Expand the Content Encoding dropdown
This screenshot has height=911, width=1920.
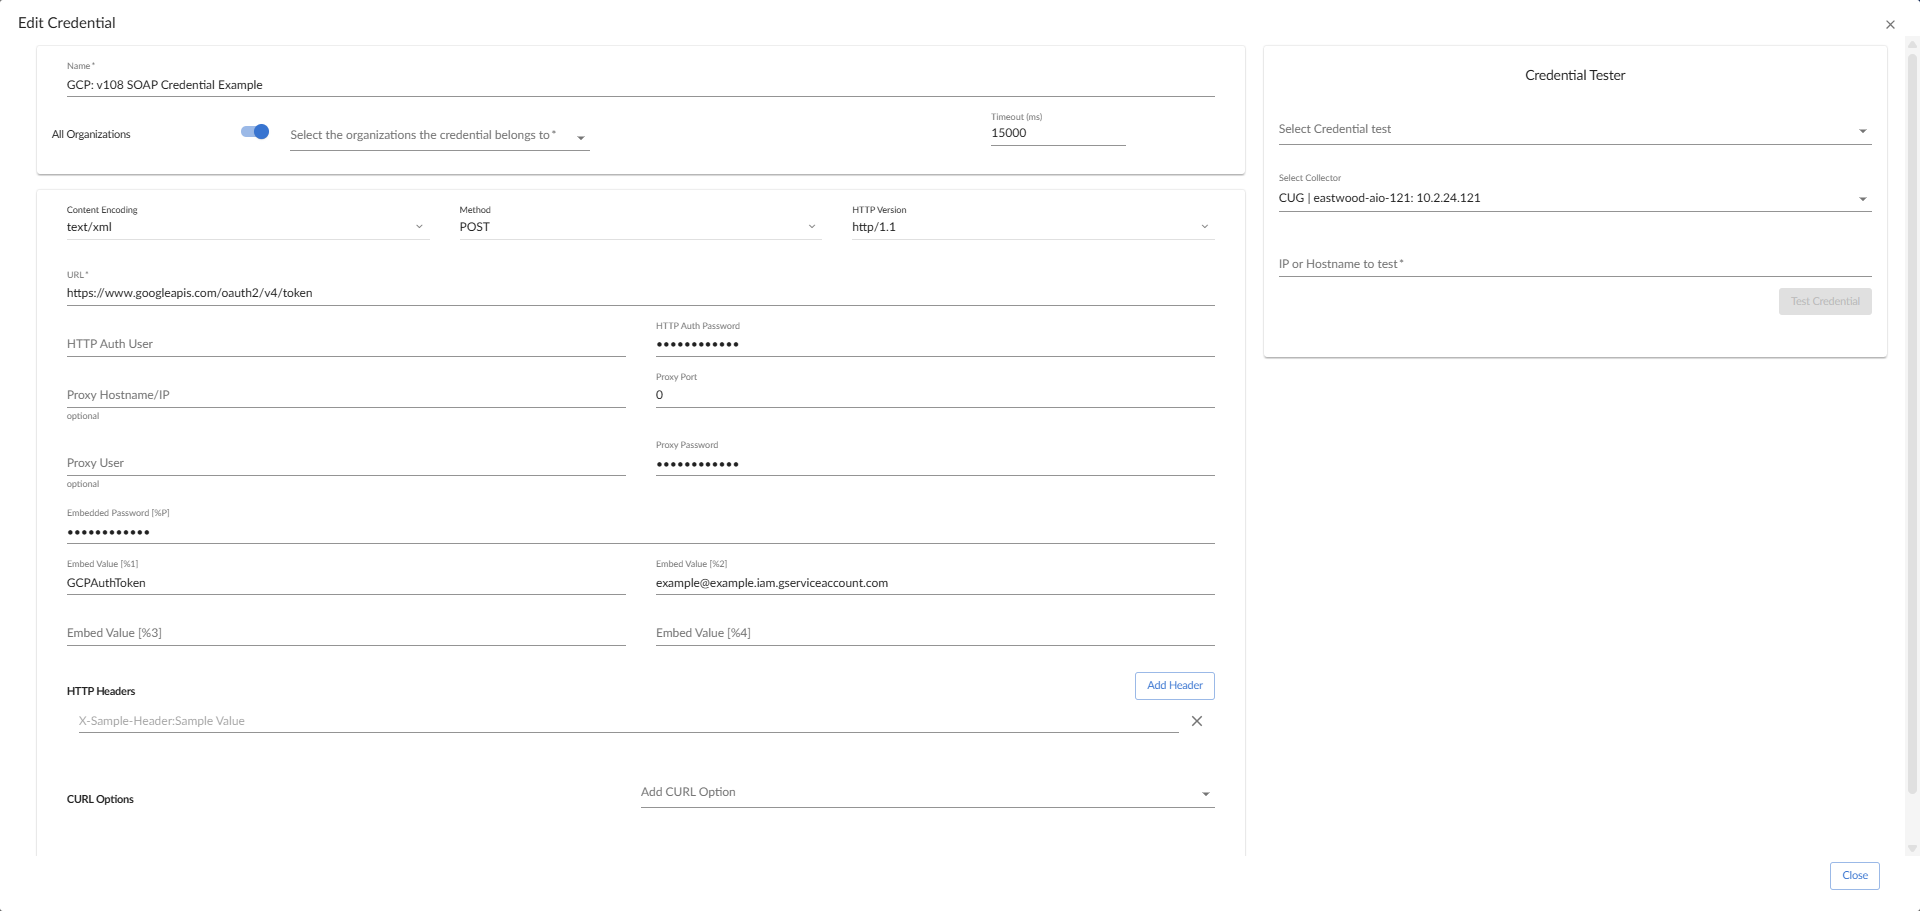point(247,227)
